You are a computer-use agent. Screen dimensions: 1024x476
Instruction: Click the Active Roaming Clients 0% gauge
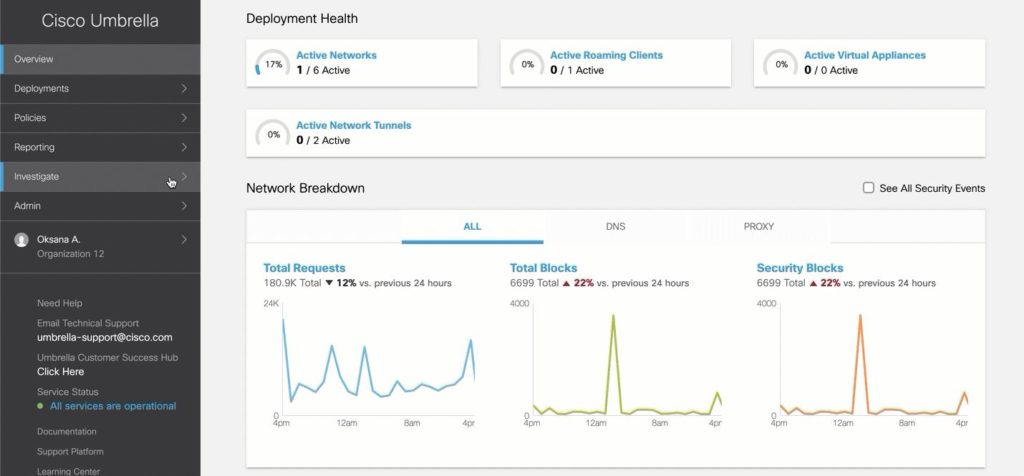pos(527,64)
